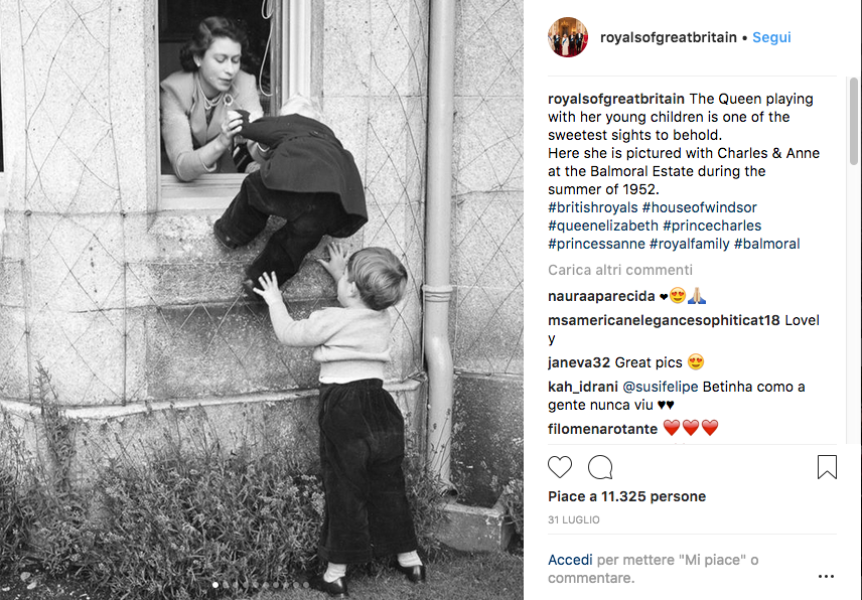
Task: Open #queenelizabeth hashtag
Action: point(603,225)
